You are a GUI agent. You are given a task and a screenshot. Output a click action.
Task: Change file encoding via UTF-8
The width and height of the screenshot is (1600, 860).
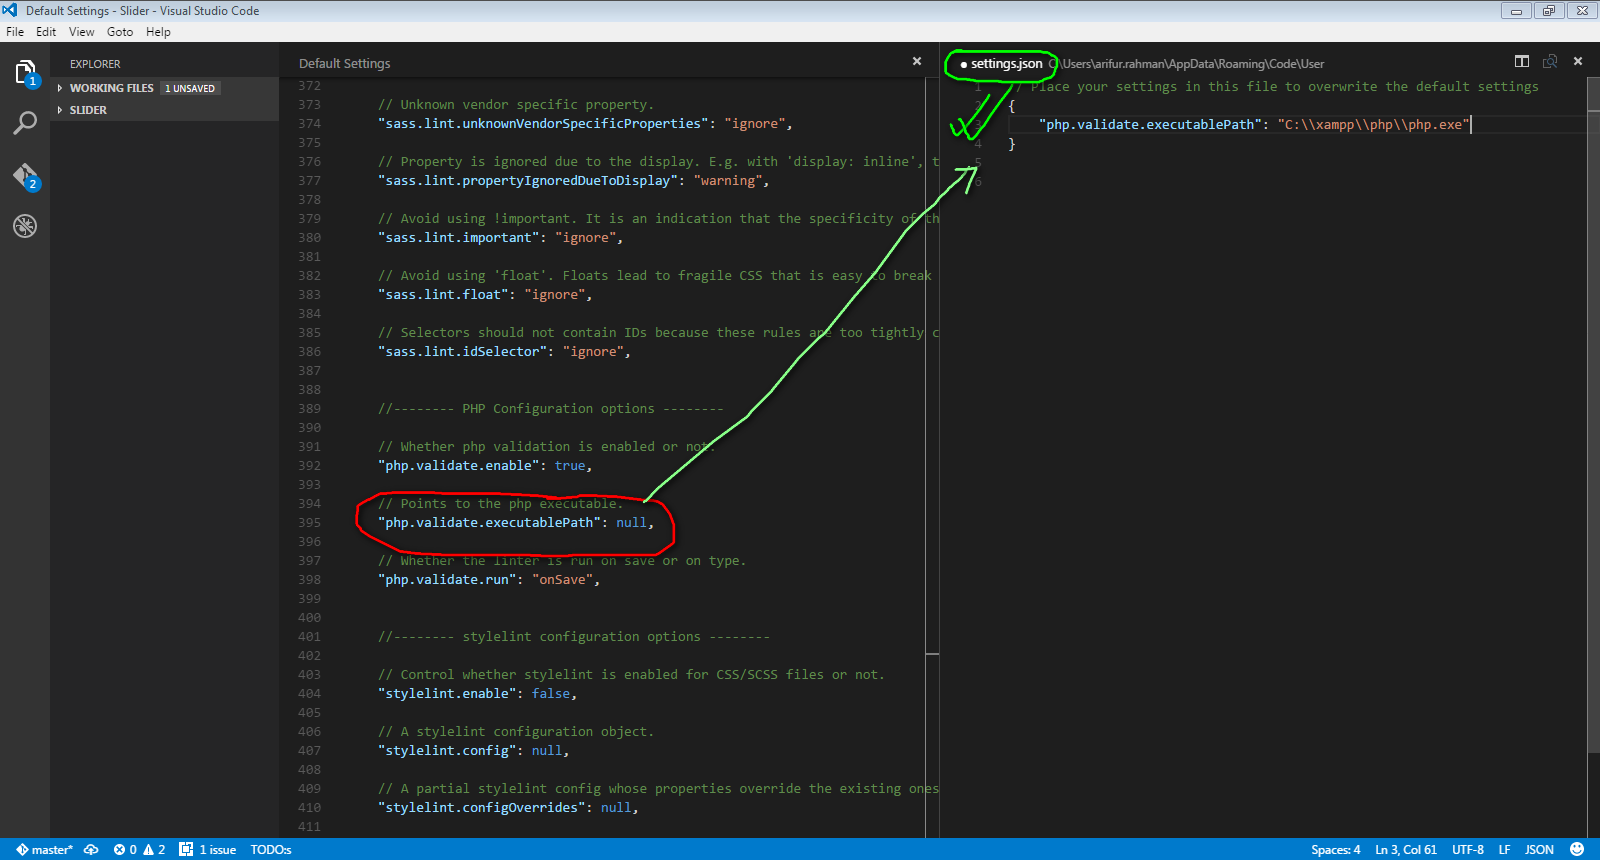coord(1468,850)
